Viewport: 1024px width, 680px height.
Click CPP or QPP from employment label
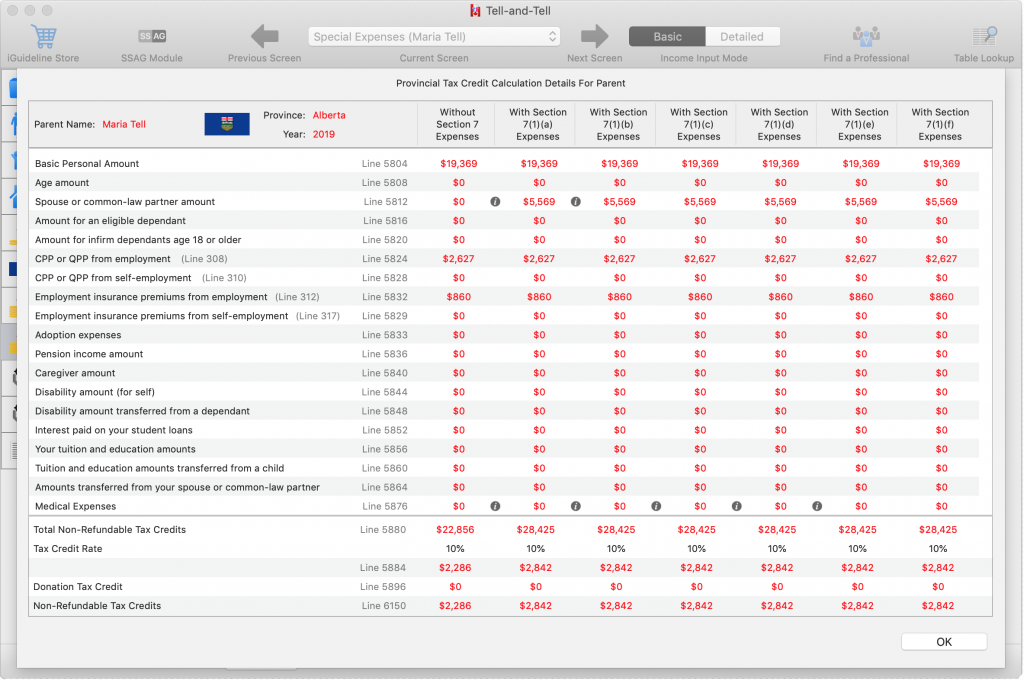103,259
